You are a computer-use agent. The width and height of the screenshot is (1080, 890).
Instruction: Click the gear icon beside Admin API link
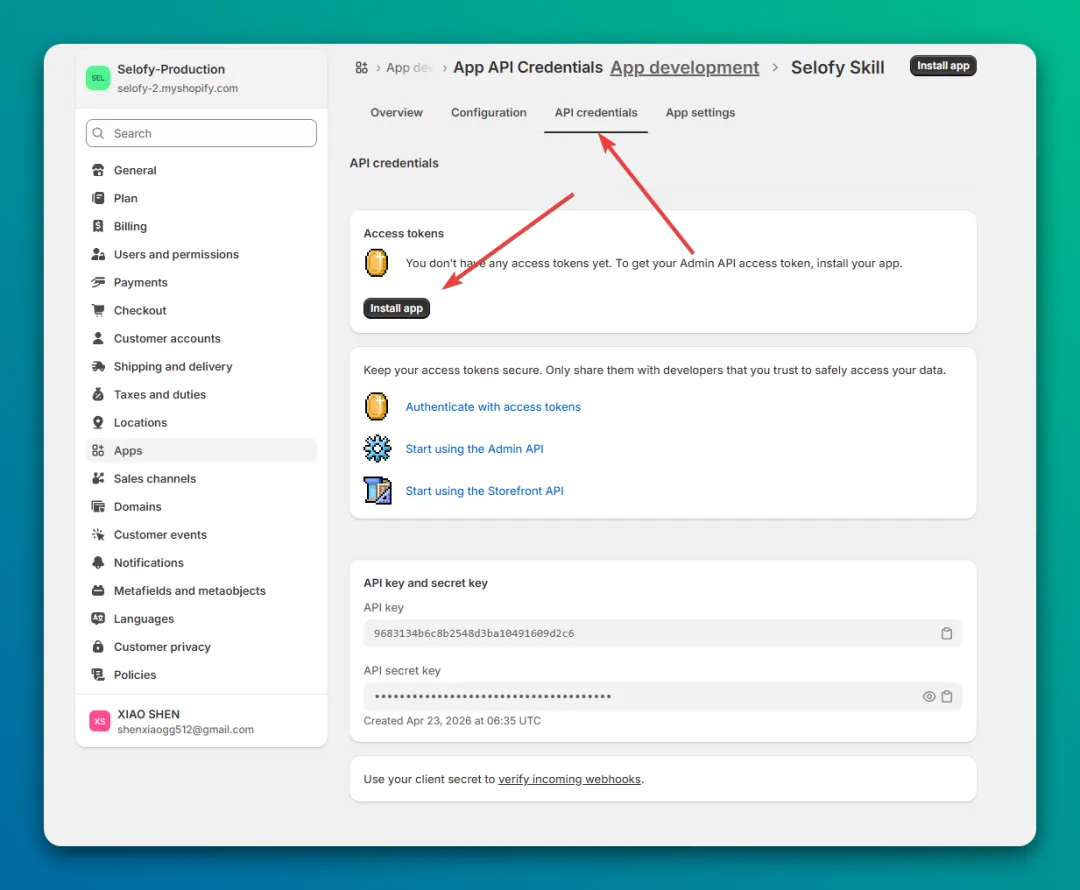(377, 449)
